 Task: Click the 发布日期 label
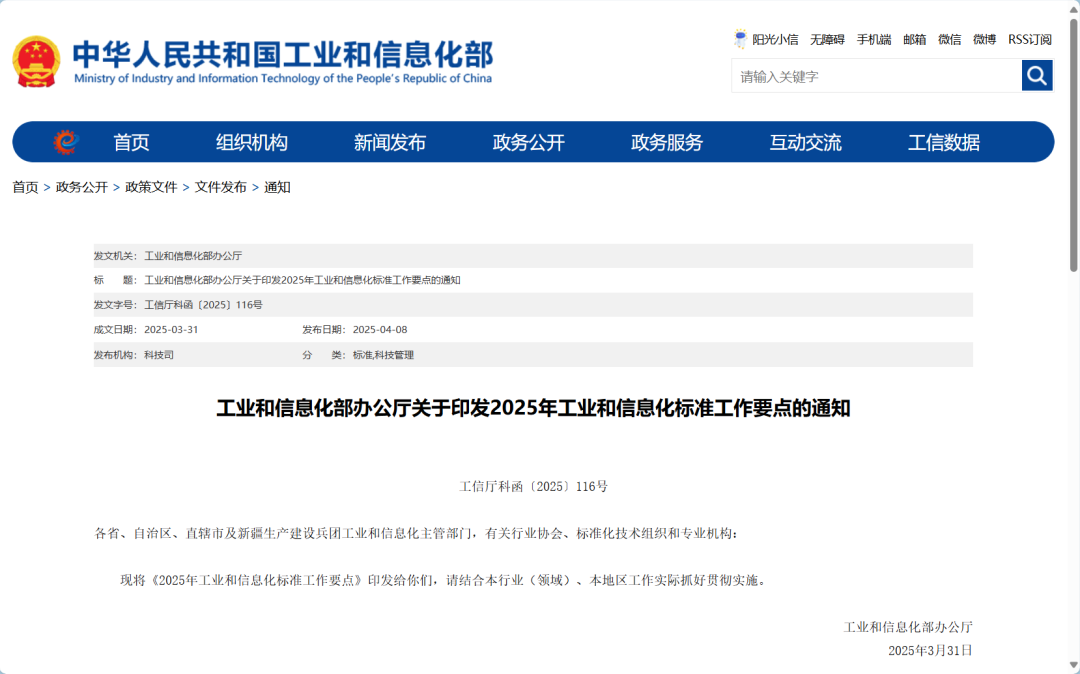pyautogui.click(x=324, y=330)
